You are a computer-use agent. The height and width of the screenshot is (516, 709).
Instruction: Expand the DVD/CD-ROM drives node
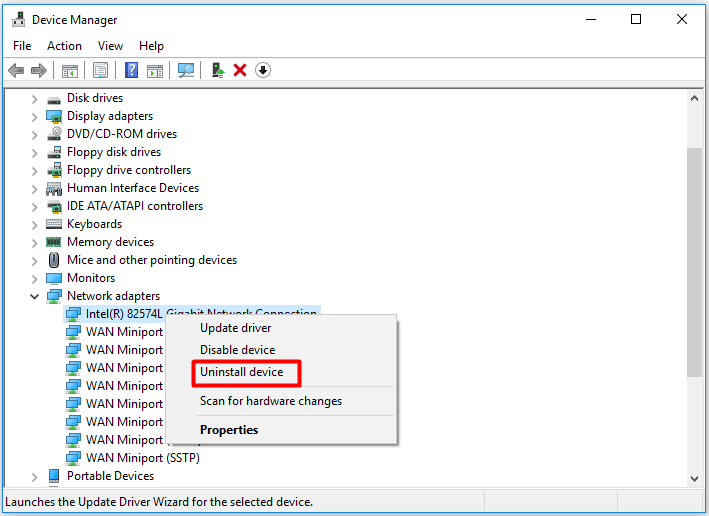35,134
